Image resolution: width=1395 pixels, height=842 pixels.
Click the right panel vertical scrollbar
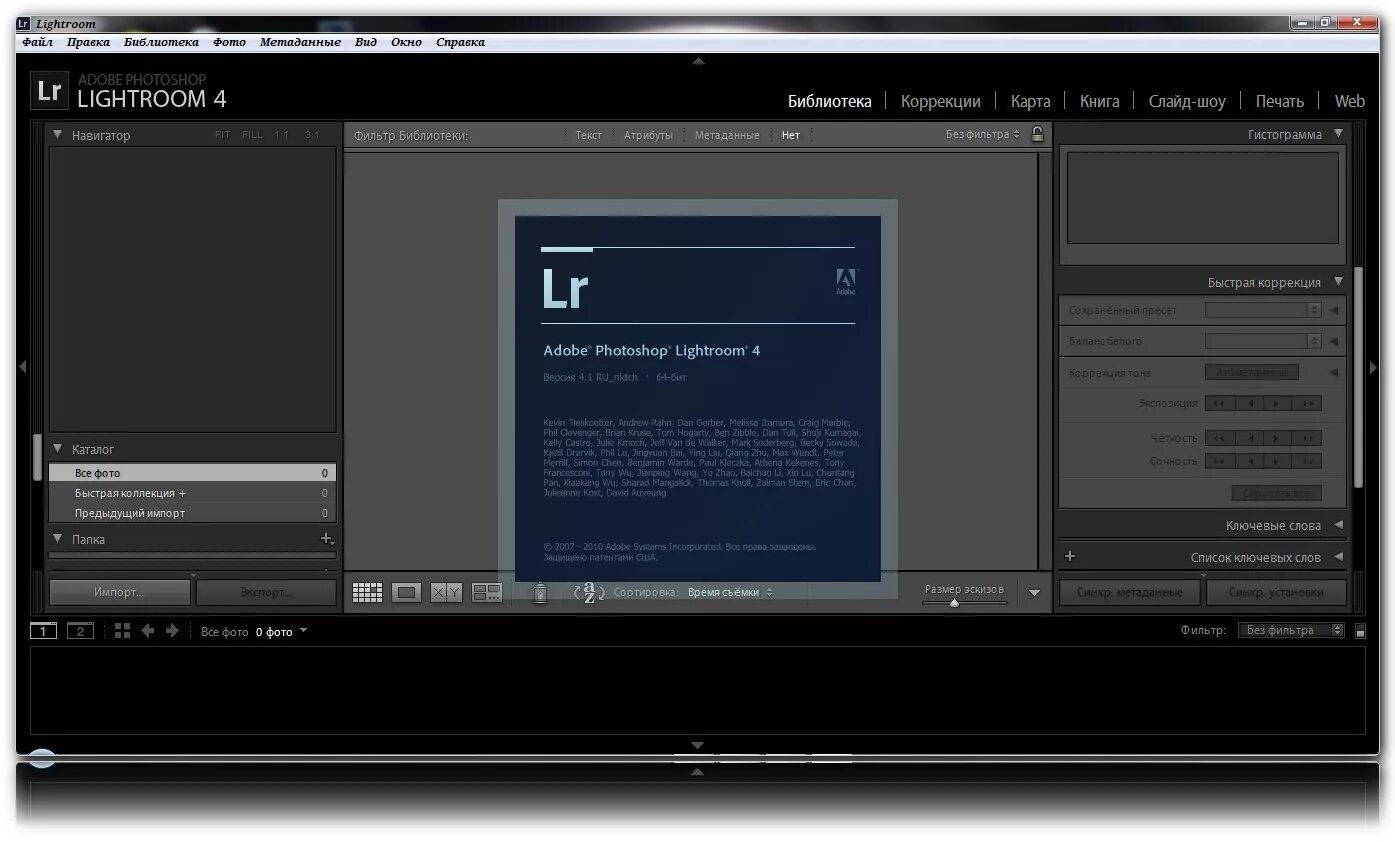(1358, 375)
